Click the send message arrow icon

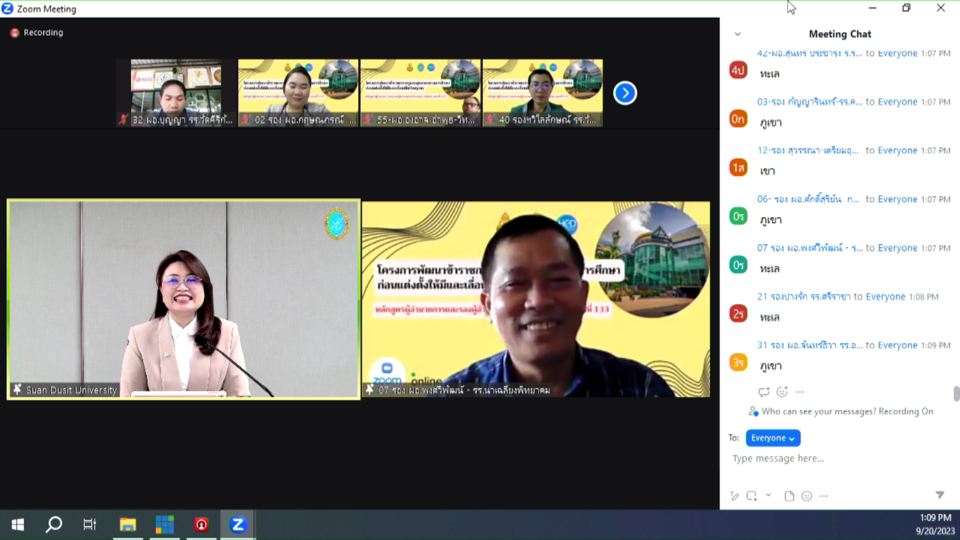coord(940,495)
